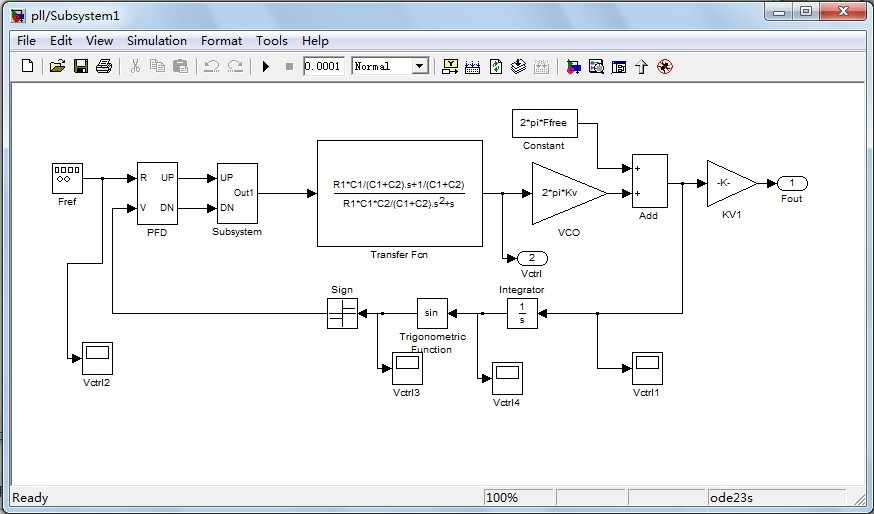Start simulation with the play button
The height and width of the screenshot is (514, 874).
(266, 67)
